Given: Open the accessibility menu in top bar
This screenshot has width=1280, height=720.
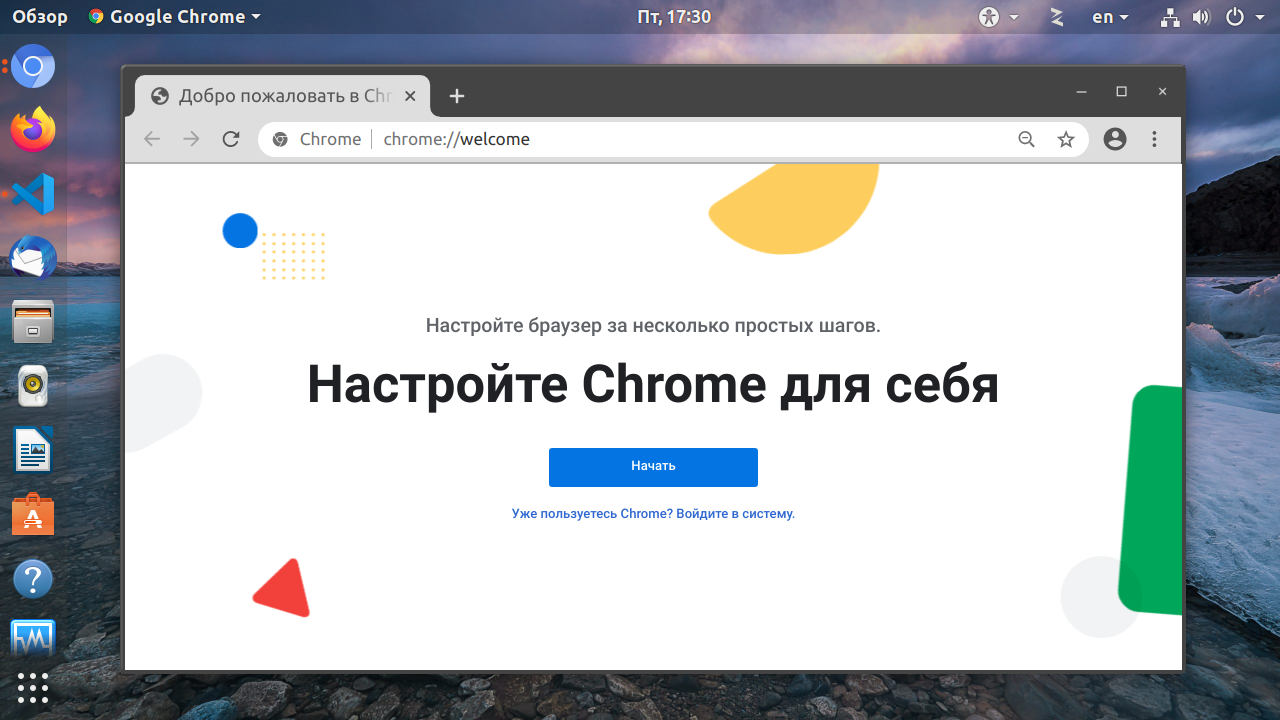Looking at the screenshot, I should point(998,16).
